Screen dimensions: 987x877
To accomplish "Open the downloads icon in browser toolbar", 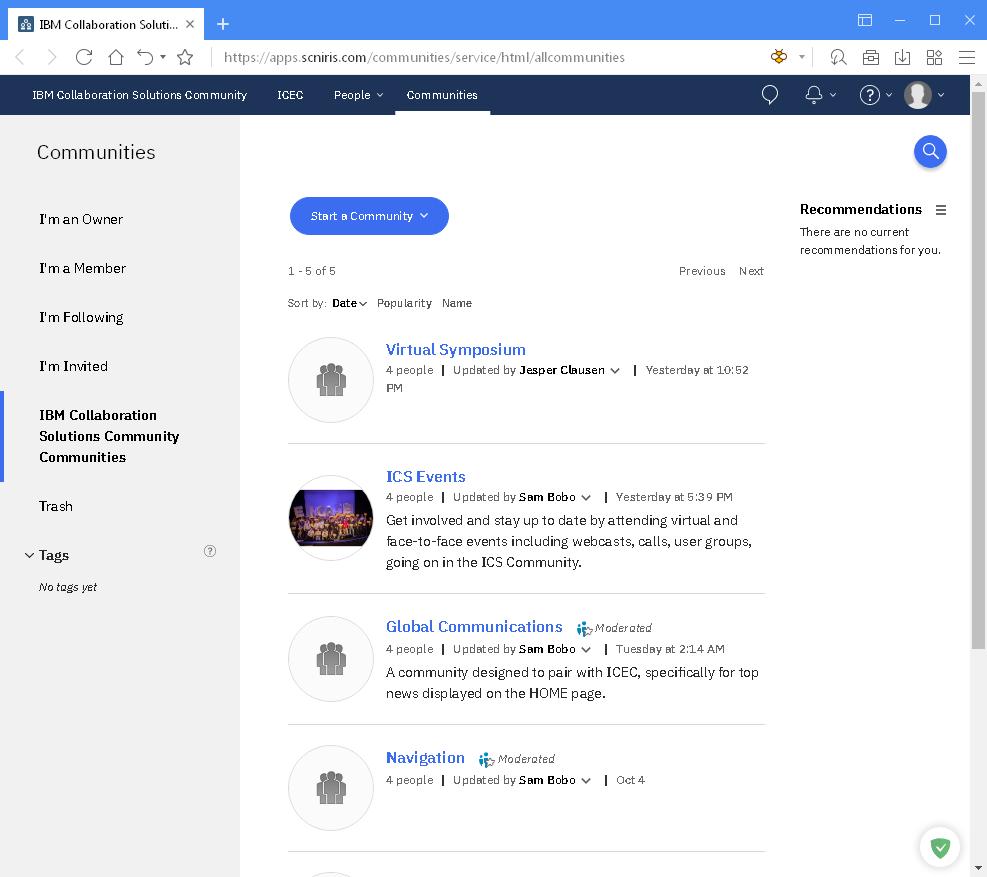I will click(x=902, y=57).
